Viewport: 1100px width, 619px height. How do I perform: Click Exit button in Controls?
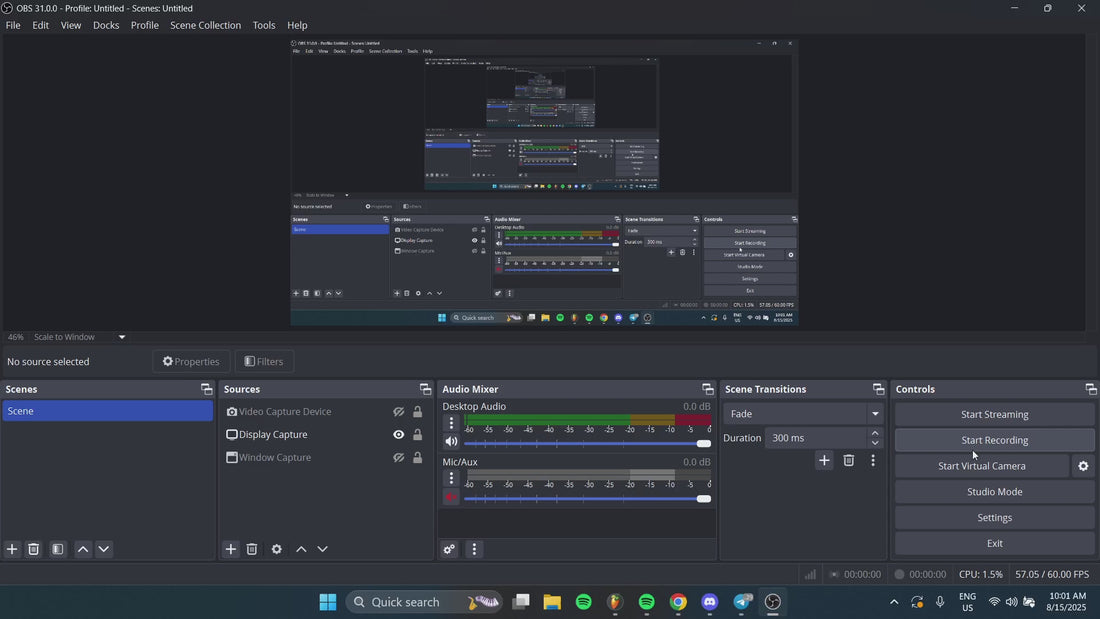994,543
